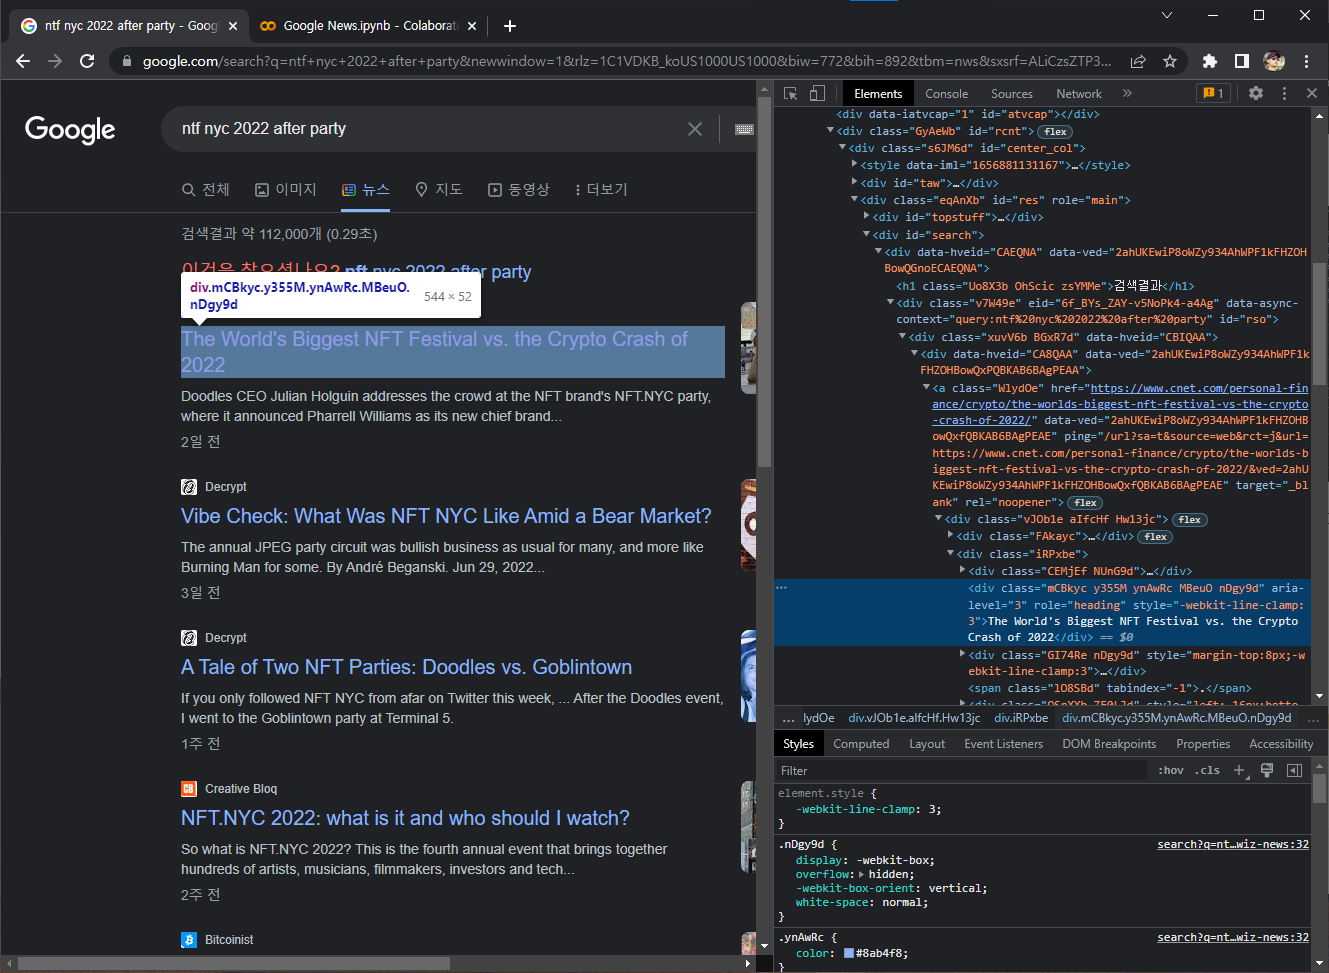Open the browser side panel icon

(x=1242, y=61)
